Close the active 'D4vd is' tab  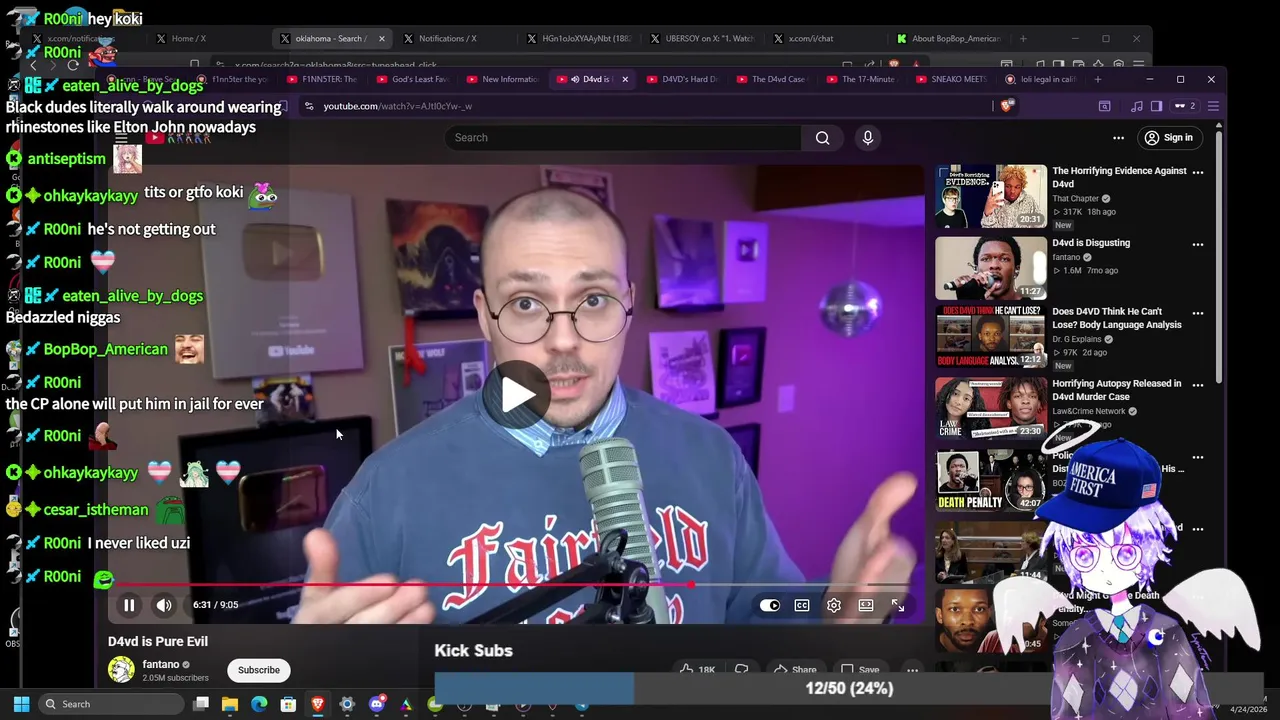[x=626, y=79]
